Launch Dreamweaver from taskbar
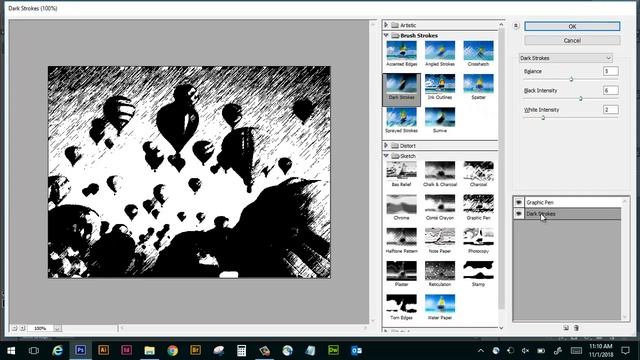Image resolution: width=640 pixels, height=360 pixels. (333, 350)
